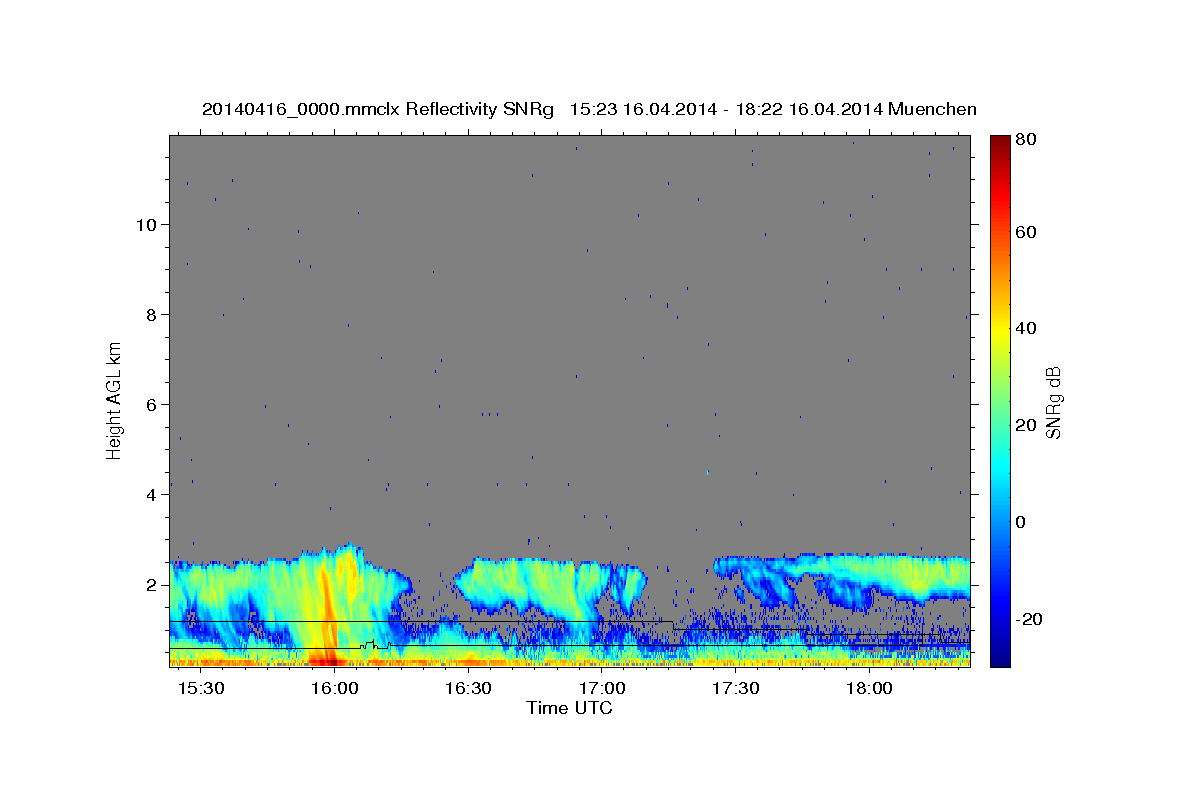Click the 17:30 time axis label
Viewport: 1200px width, 800px height.
pos(736,689)
